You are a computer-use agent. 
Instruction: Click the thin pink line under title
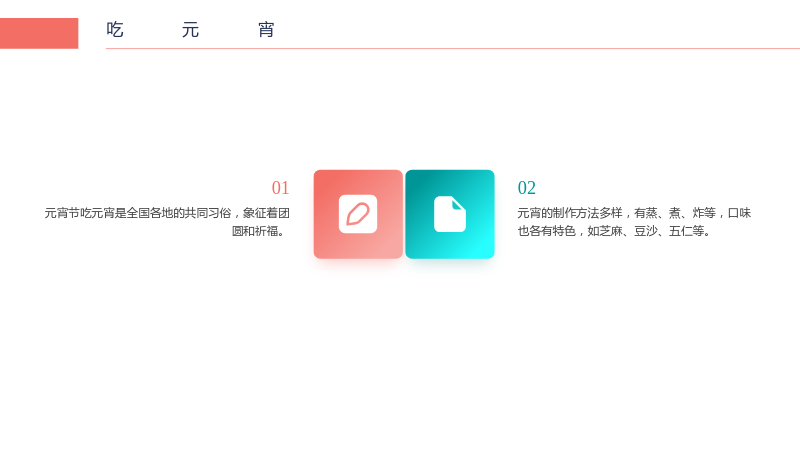click(x=453, y=48)
